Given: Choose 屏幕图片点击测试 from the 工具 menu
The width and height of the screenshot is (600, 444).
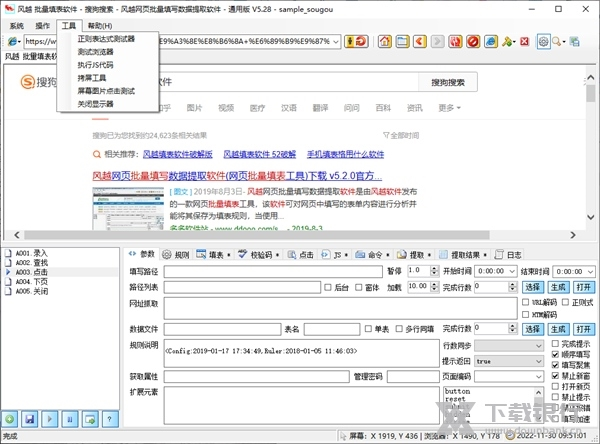Looking at the screenshot, I should [106, 91].
